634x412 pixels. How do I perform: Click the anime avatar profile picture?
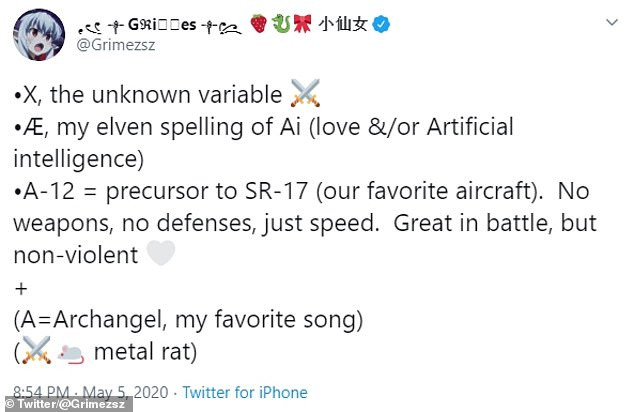[x=39, y=35]
